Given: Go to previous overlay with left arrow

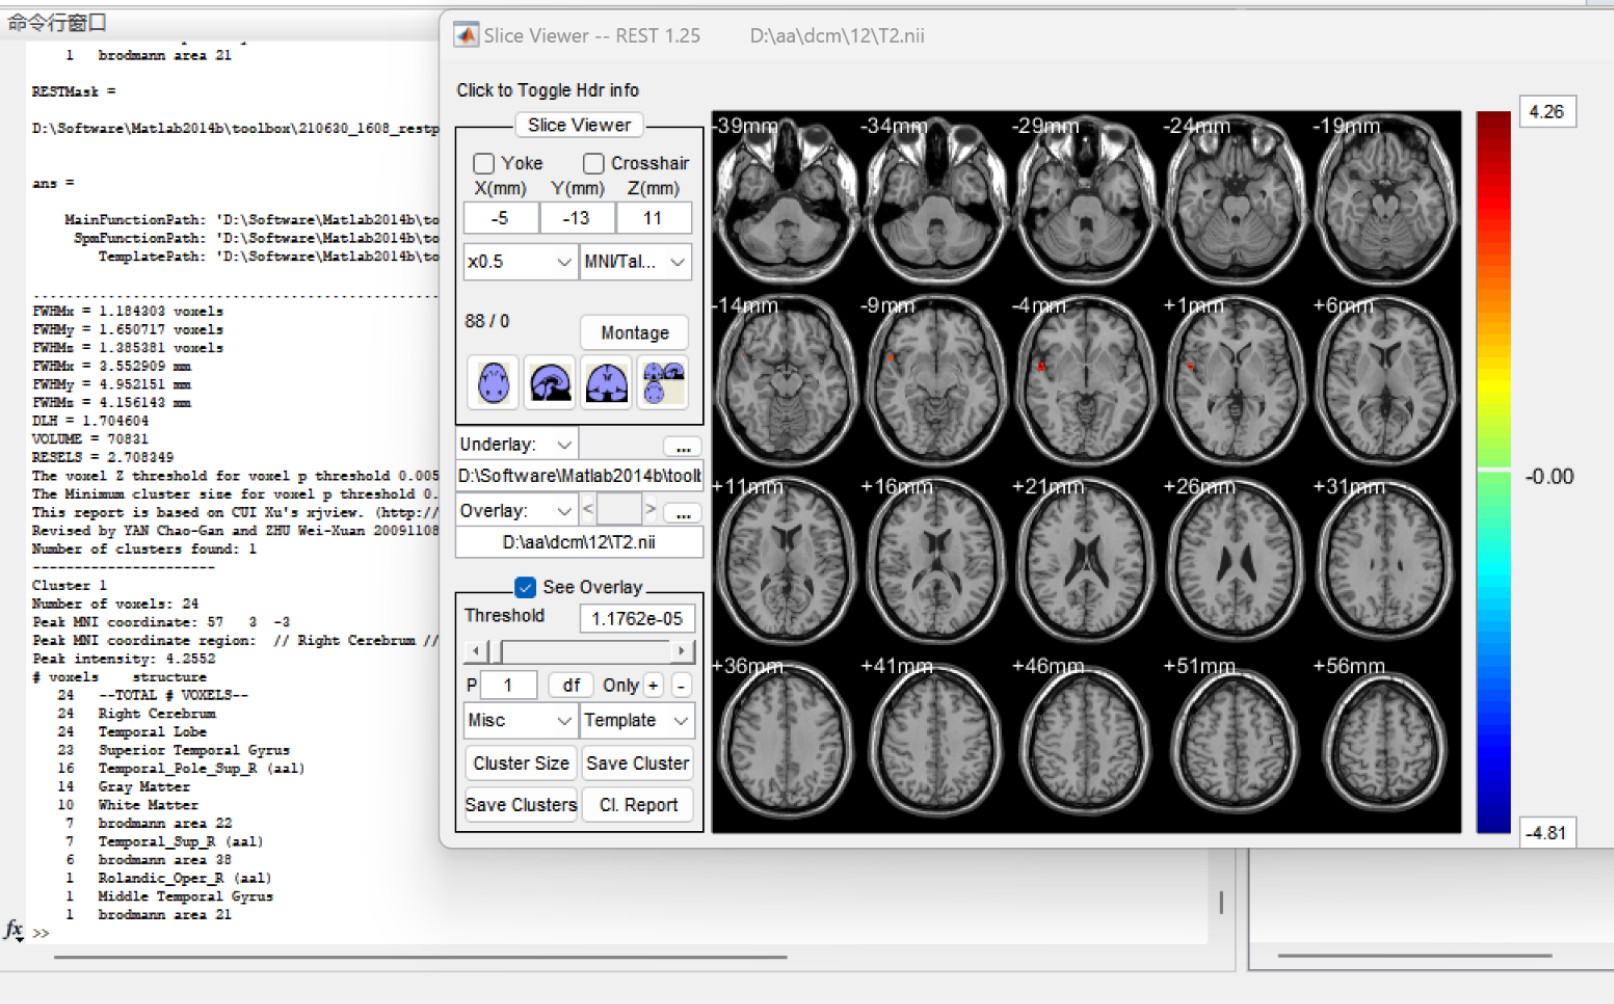Looking at the screenshot, I should pos(588,510).
